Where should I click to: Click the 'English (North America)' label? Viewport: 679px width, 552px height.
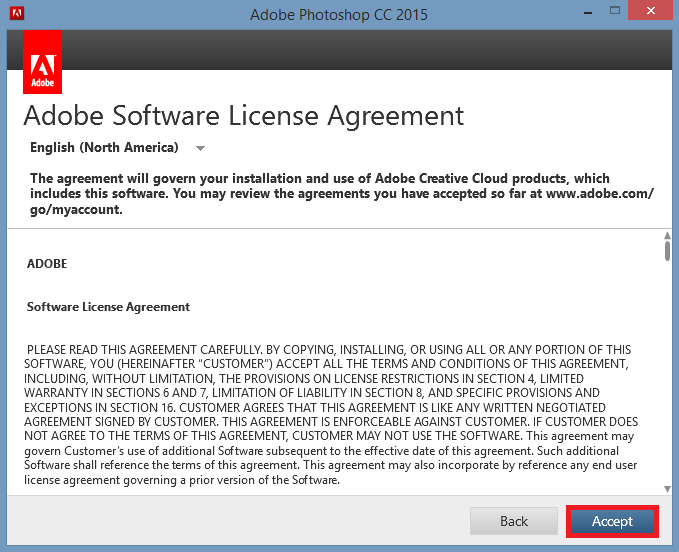pos(104,148)
